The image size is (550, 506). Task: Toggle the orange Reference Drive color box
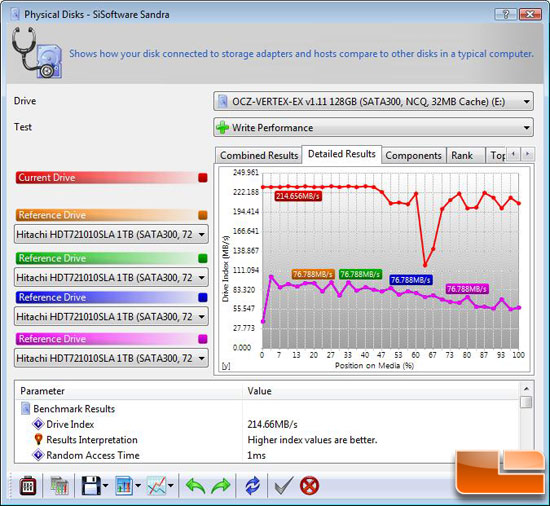[x=203, y=215]
